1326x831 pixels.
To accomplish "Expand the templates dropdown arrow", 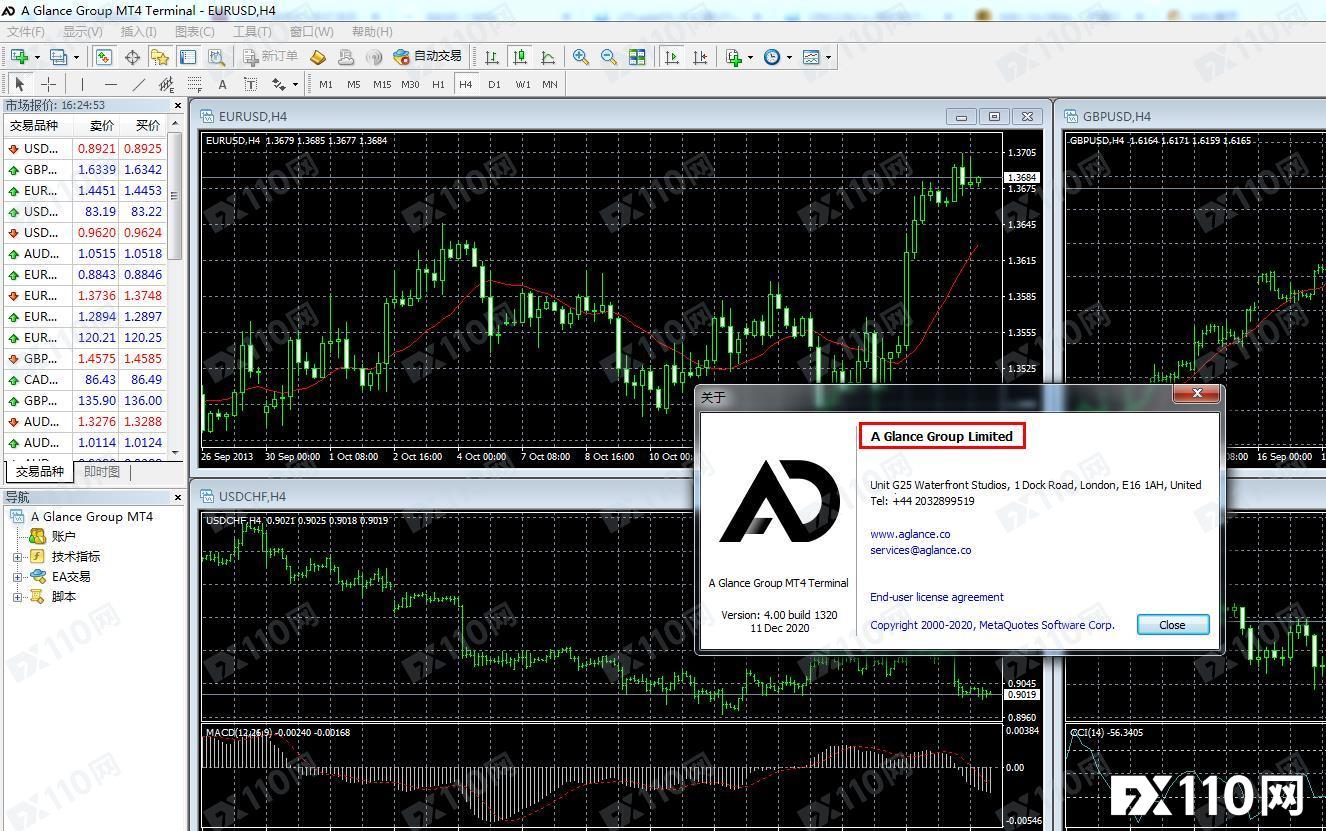I will tap(829, 57).
